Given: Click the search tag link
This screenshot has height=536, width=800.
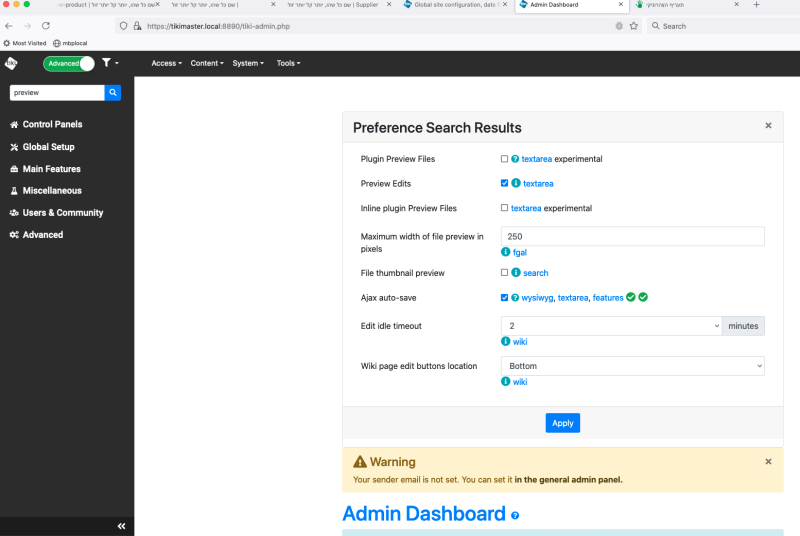Looking at the screenshot, I should pos(535,273).
